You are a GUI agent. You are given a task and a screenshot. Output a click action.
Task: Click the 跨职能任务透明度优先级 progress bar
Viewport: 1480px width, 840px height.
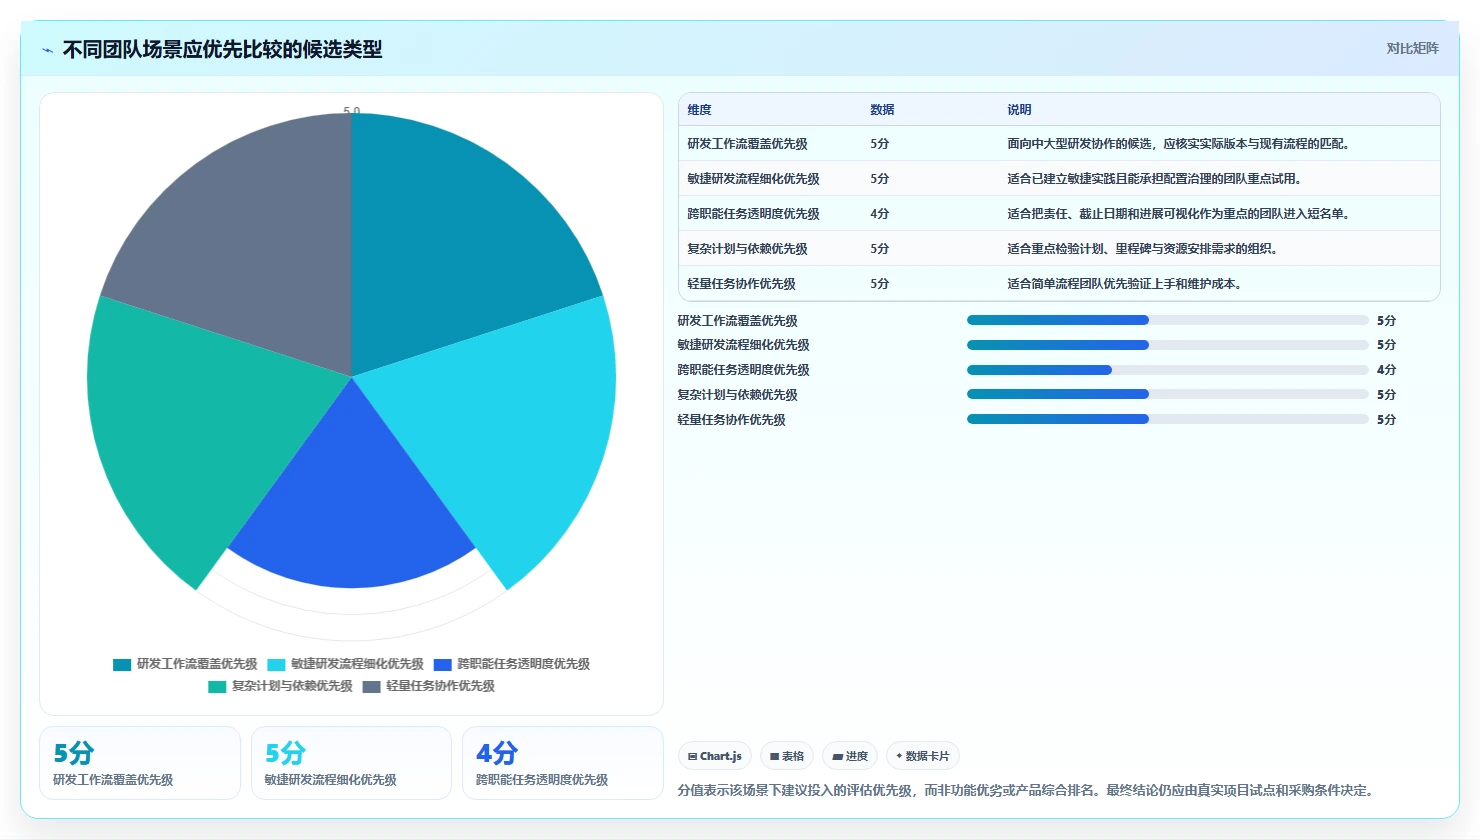pyautogui.click(x=1167, y=370)
